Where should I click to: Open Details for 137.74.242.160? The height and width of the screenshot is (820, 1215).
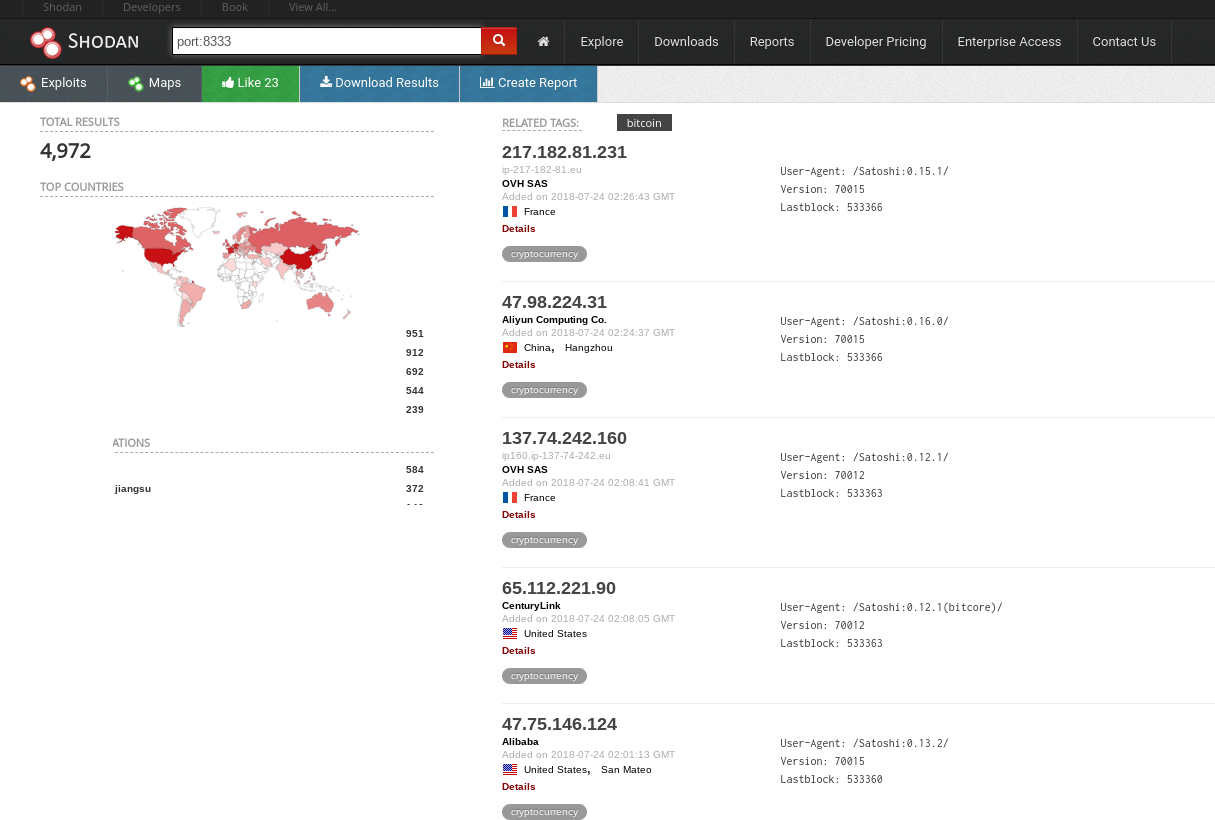pos(518,515)
